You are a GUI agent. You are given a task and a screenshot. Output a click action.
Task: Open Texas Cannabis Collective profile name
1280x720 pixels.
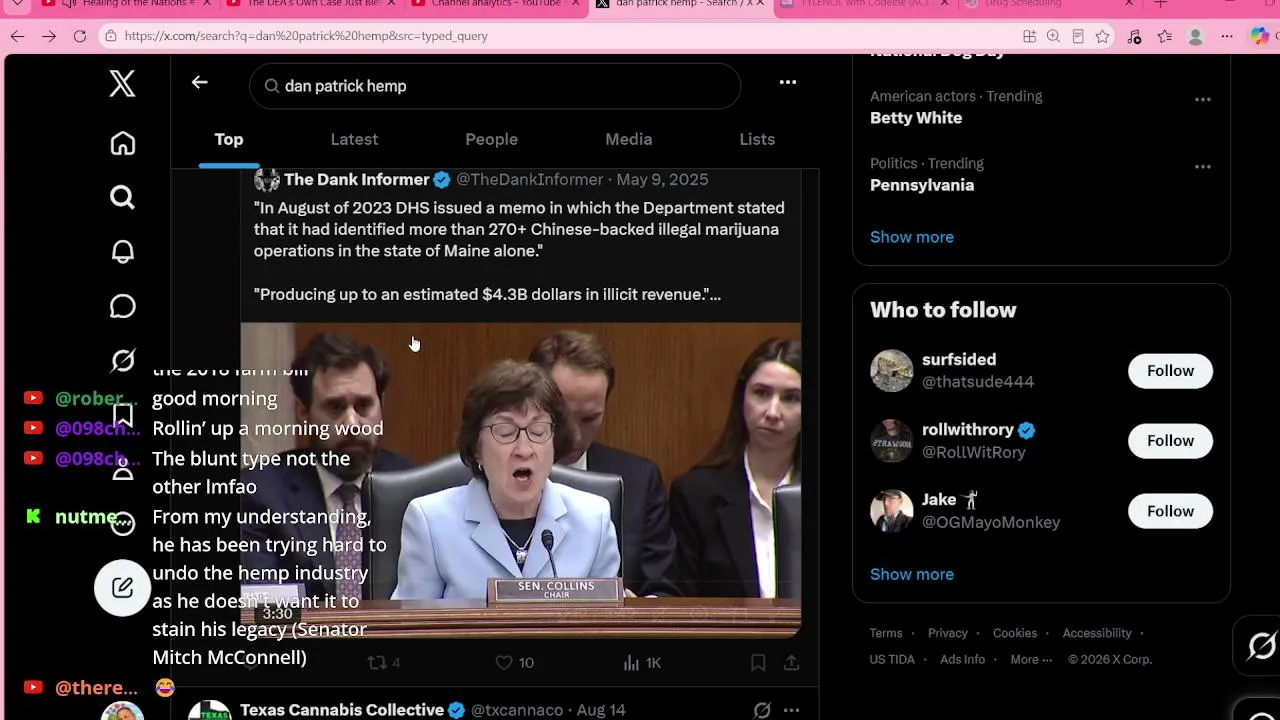(x=342, y=710)
